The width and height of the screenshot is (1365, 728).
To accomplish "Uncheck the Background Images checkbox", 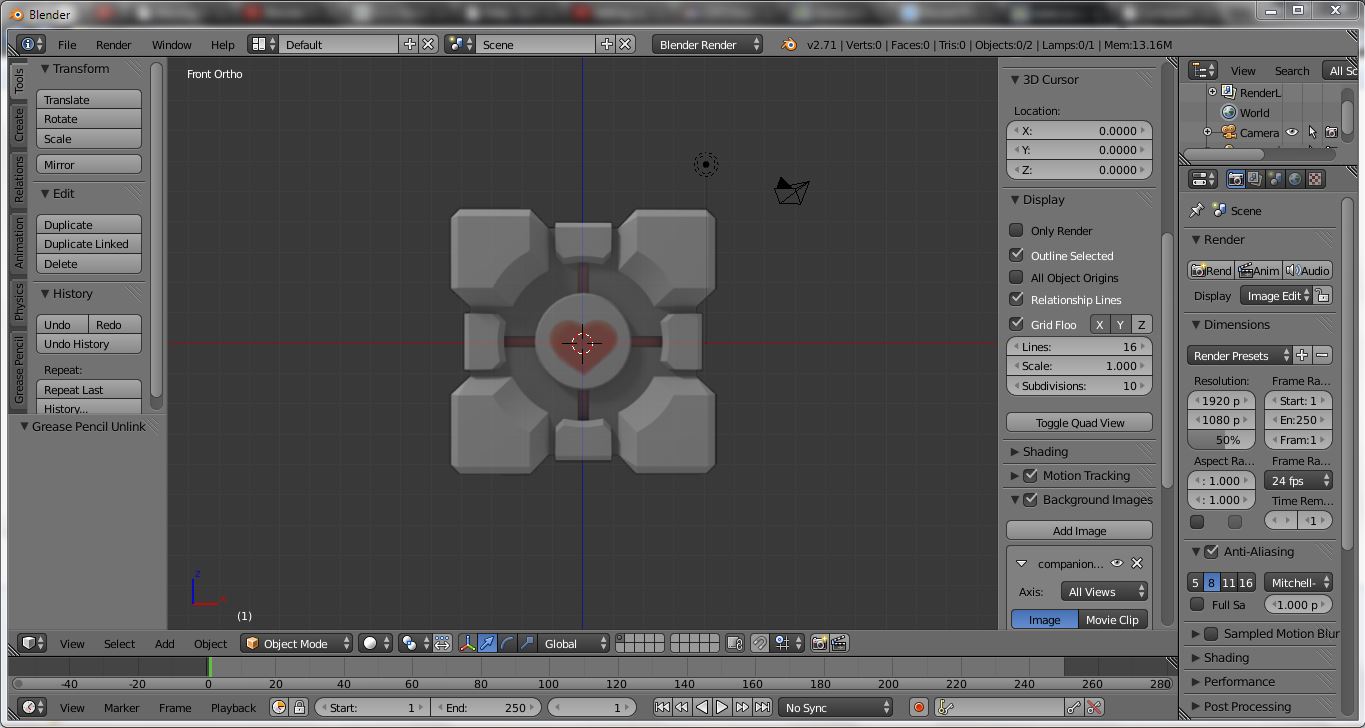I will click(x=1030, y=499).
